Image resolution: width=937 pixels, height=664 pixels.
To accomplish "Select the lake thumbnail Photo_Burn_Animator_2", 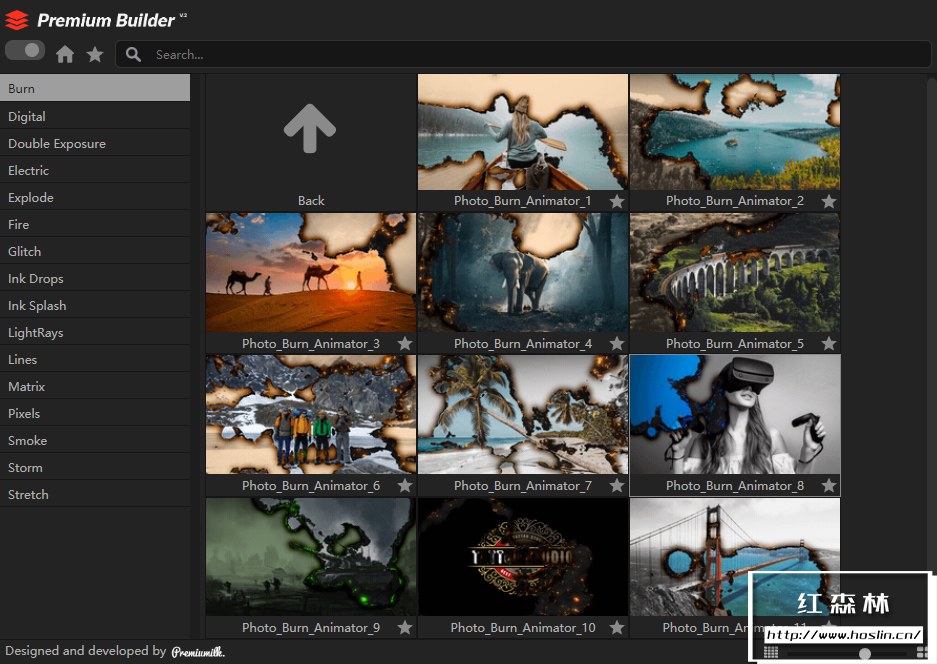I will click(734, 132).
